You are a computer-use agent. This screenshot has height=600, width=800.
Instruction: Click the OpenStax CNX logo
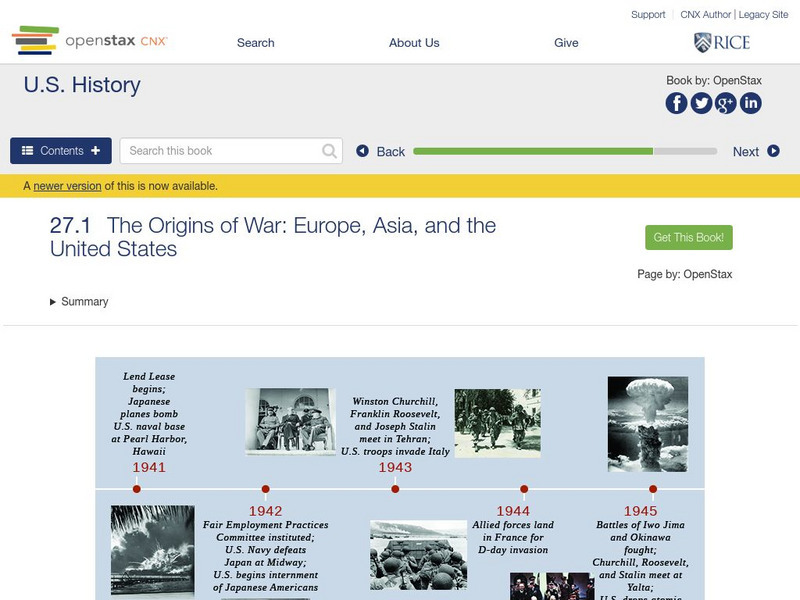pos(90,41)
